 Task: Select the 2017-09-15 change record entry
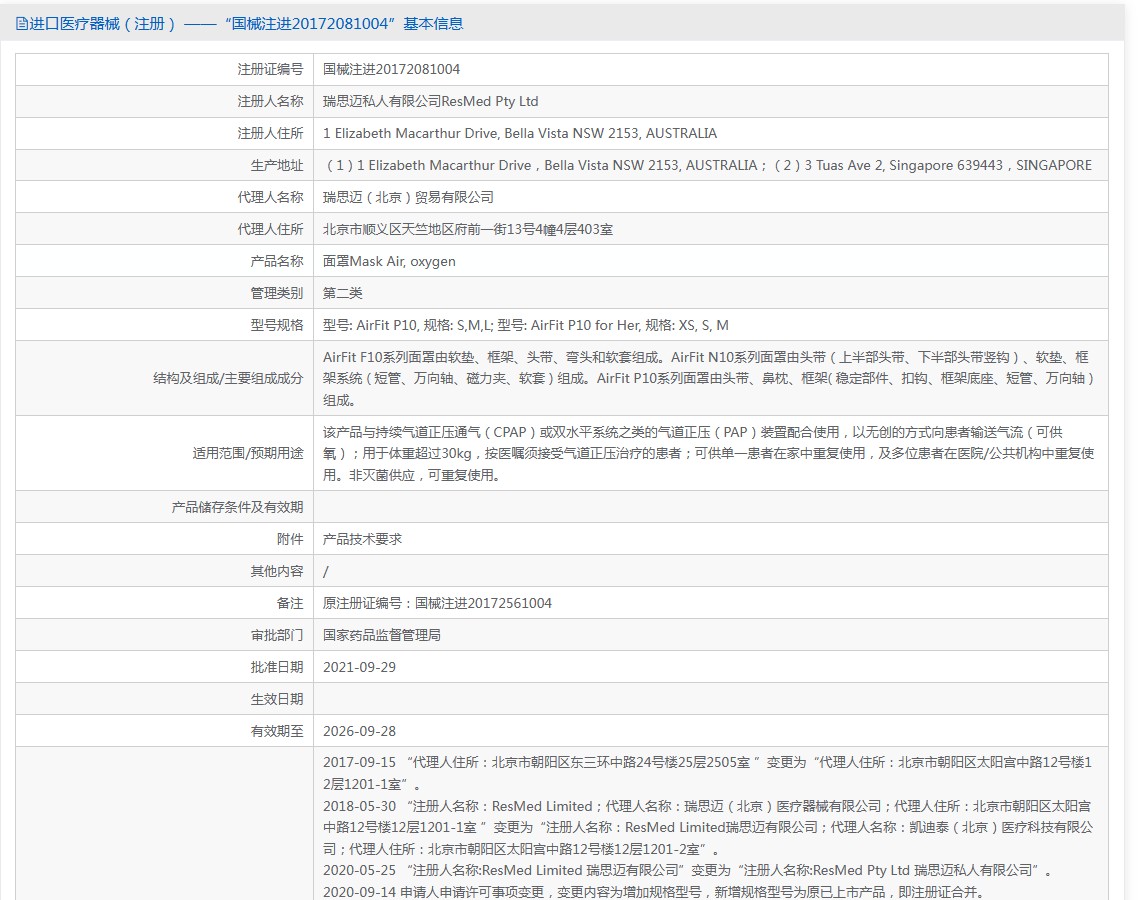pos(707,774)
